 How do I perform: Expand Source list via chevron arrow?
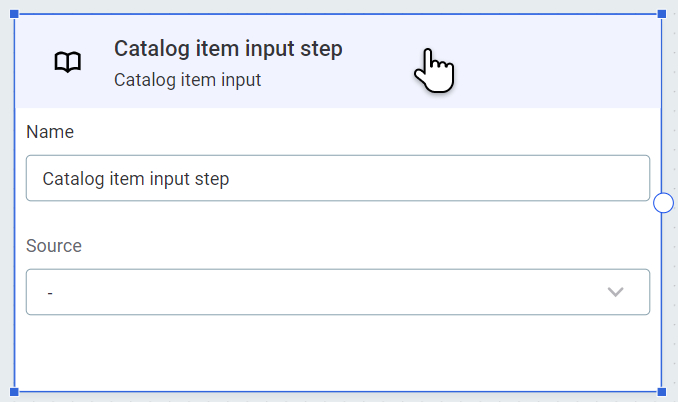616,292
